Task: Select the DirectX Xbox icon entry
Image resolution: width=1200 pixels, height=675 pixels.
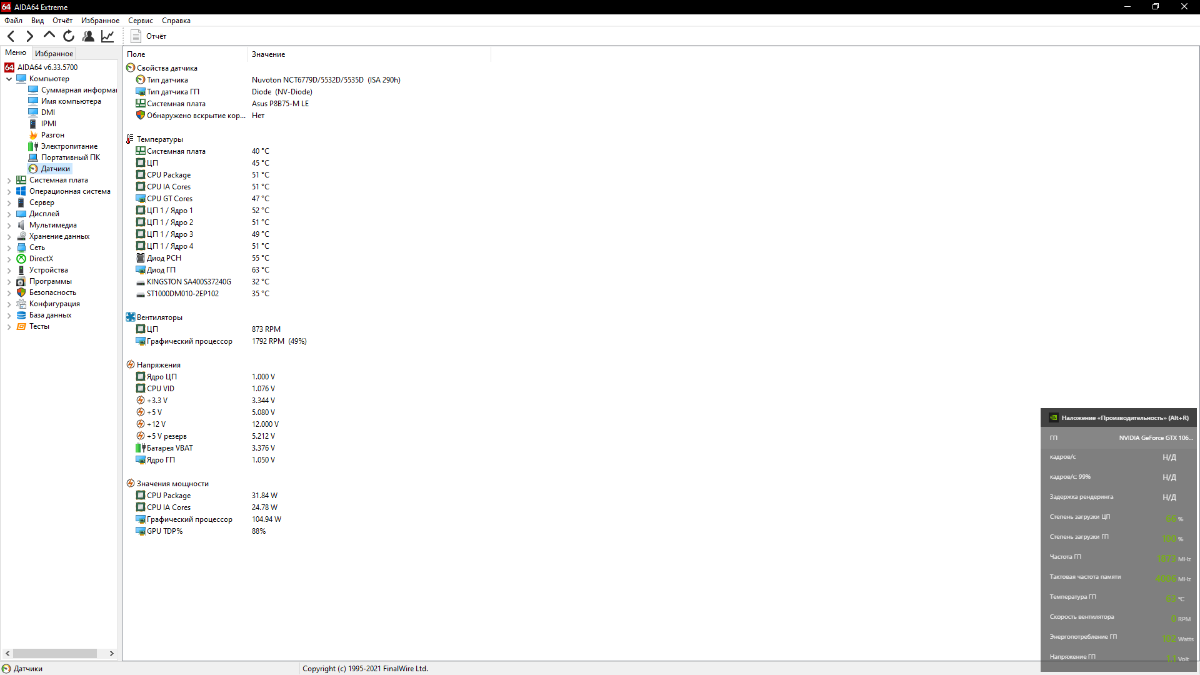Action: click(40, 259)
